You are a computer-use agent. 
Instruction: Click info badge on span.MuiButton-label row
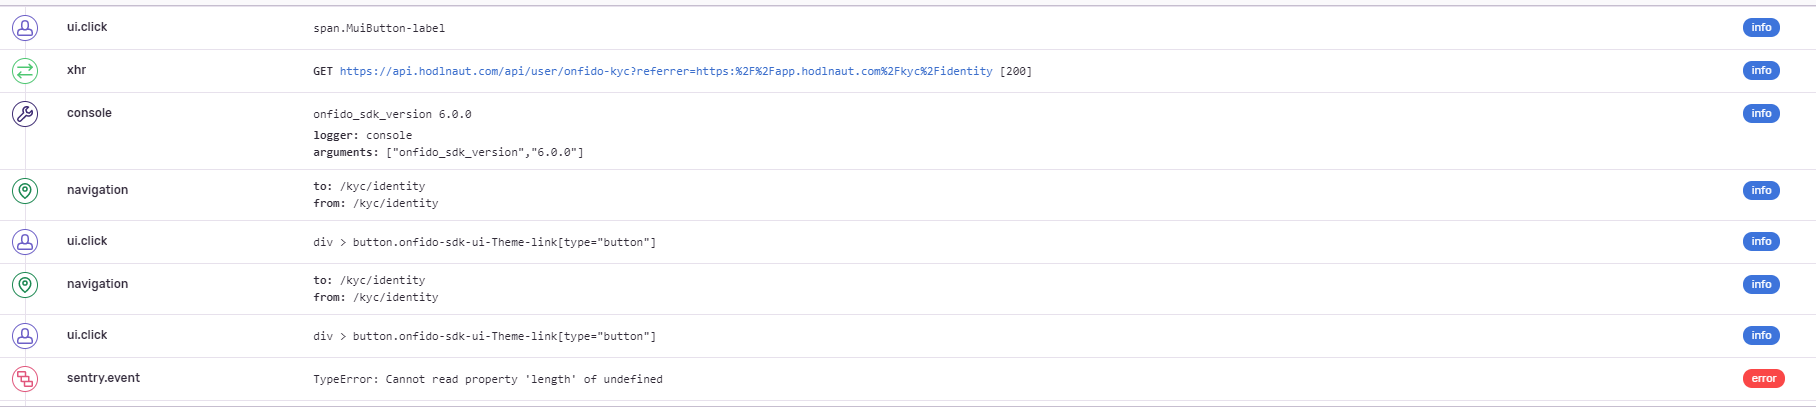1761,27
